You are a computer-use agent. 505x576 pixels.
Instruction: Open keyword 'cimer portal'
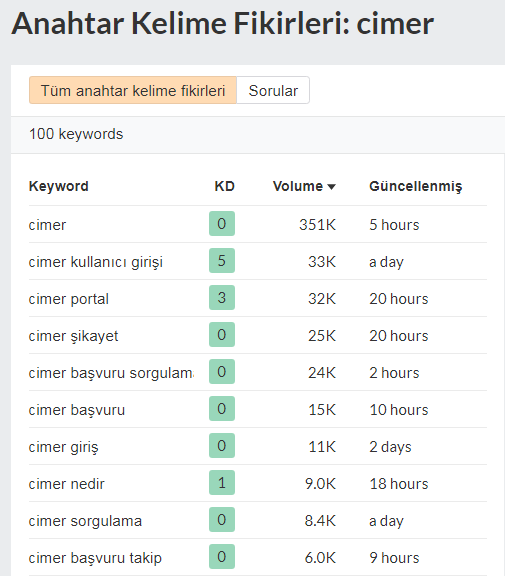69,299
